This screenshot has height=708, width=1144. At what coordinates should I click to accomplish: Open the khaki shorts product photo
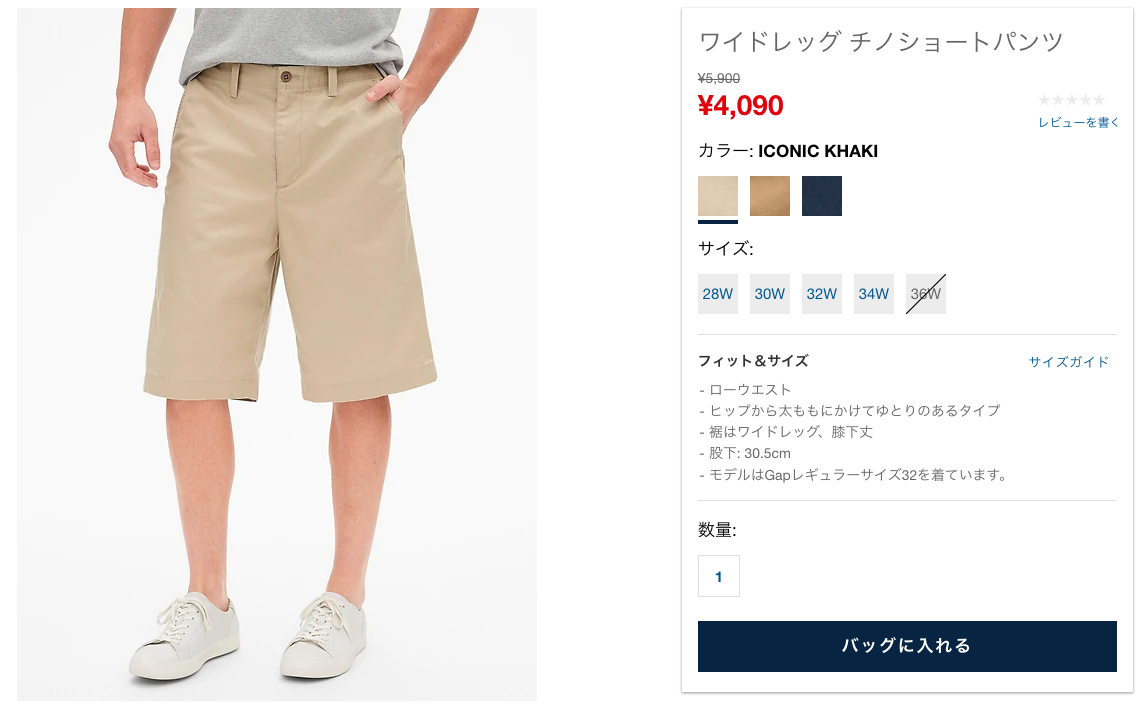277,354
